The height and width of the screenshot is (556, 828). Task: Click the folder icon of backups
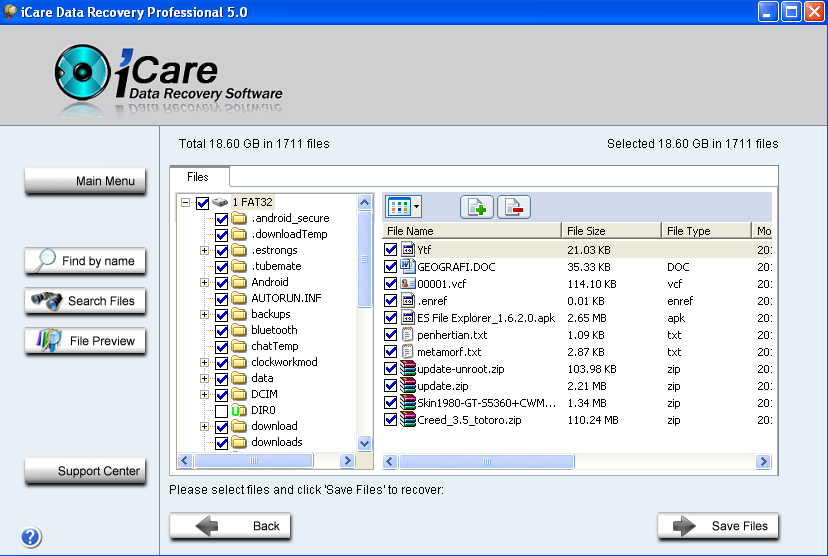(239, 315)
